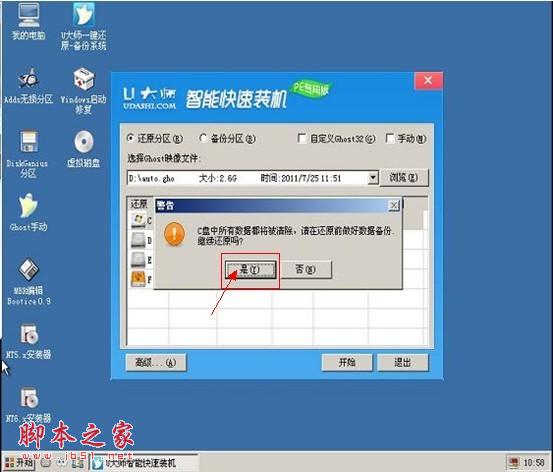Close the 智能快速装机 window

point(428,80)
